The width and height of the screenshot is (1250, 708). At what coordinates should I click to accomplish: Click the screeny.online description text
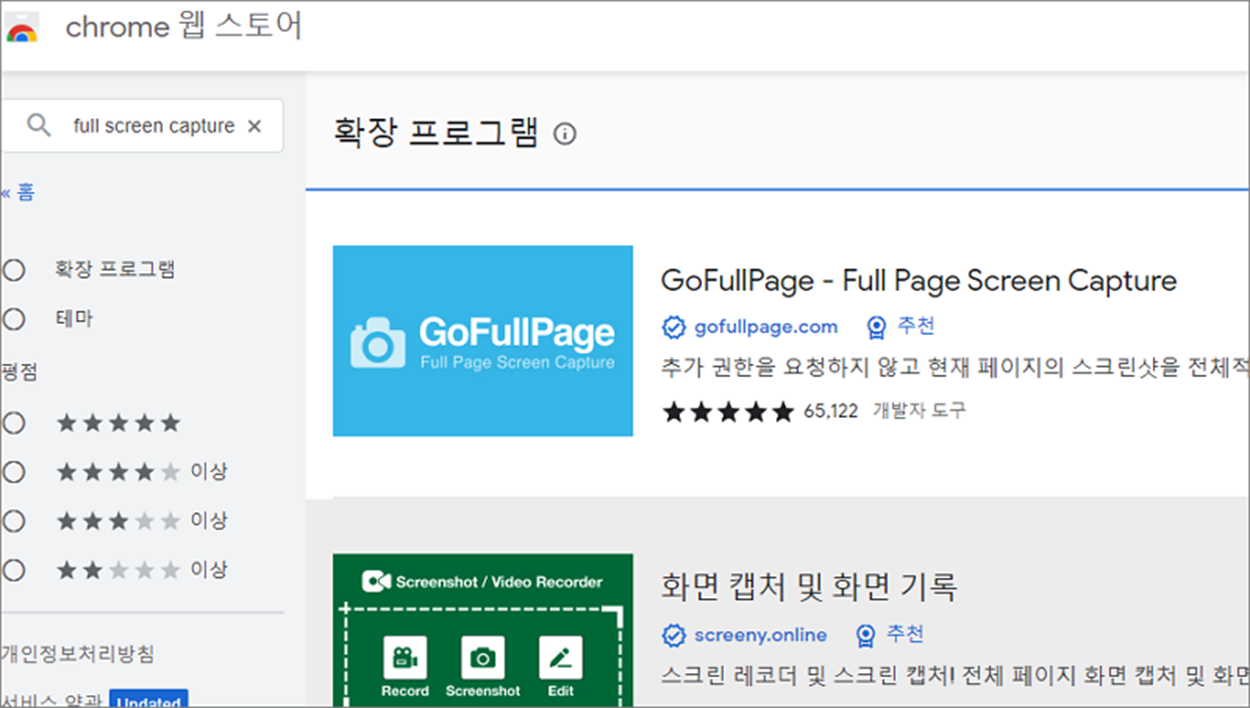coord(955,674)
